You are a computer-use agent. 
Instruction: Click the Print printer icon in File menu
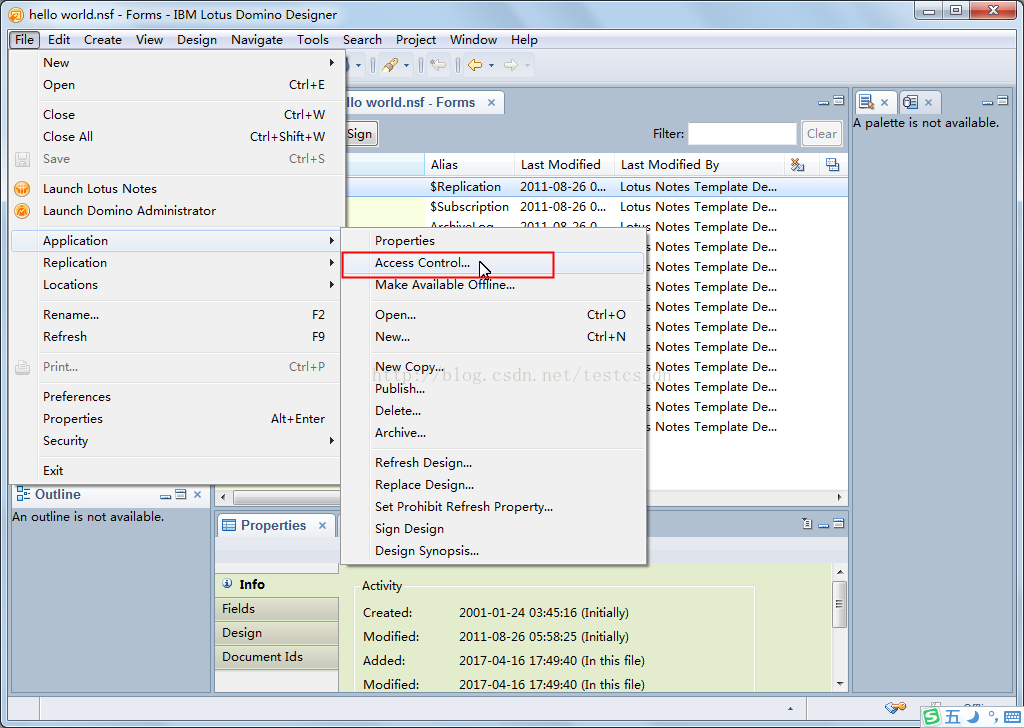pyautogui.click(x=22, y=367)
